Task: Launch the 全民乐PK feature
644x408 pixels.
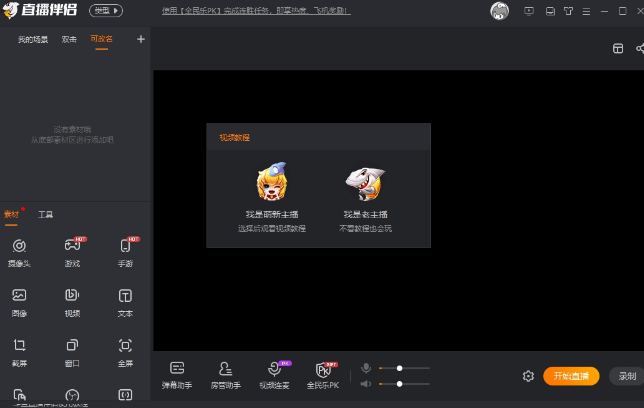Action: [323, 375]
